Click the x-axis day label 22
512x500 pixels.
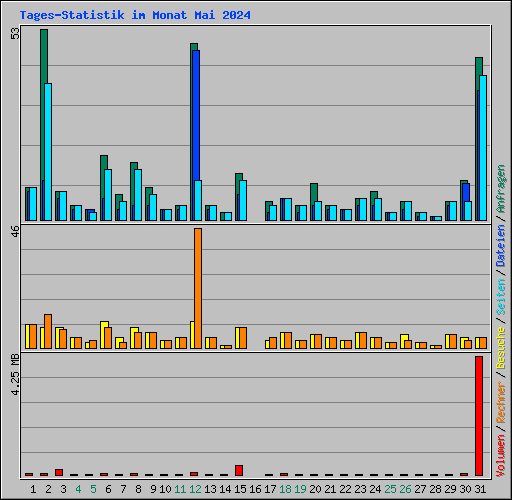click(345, 489)
